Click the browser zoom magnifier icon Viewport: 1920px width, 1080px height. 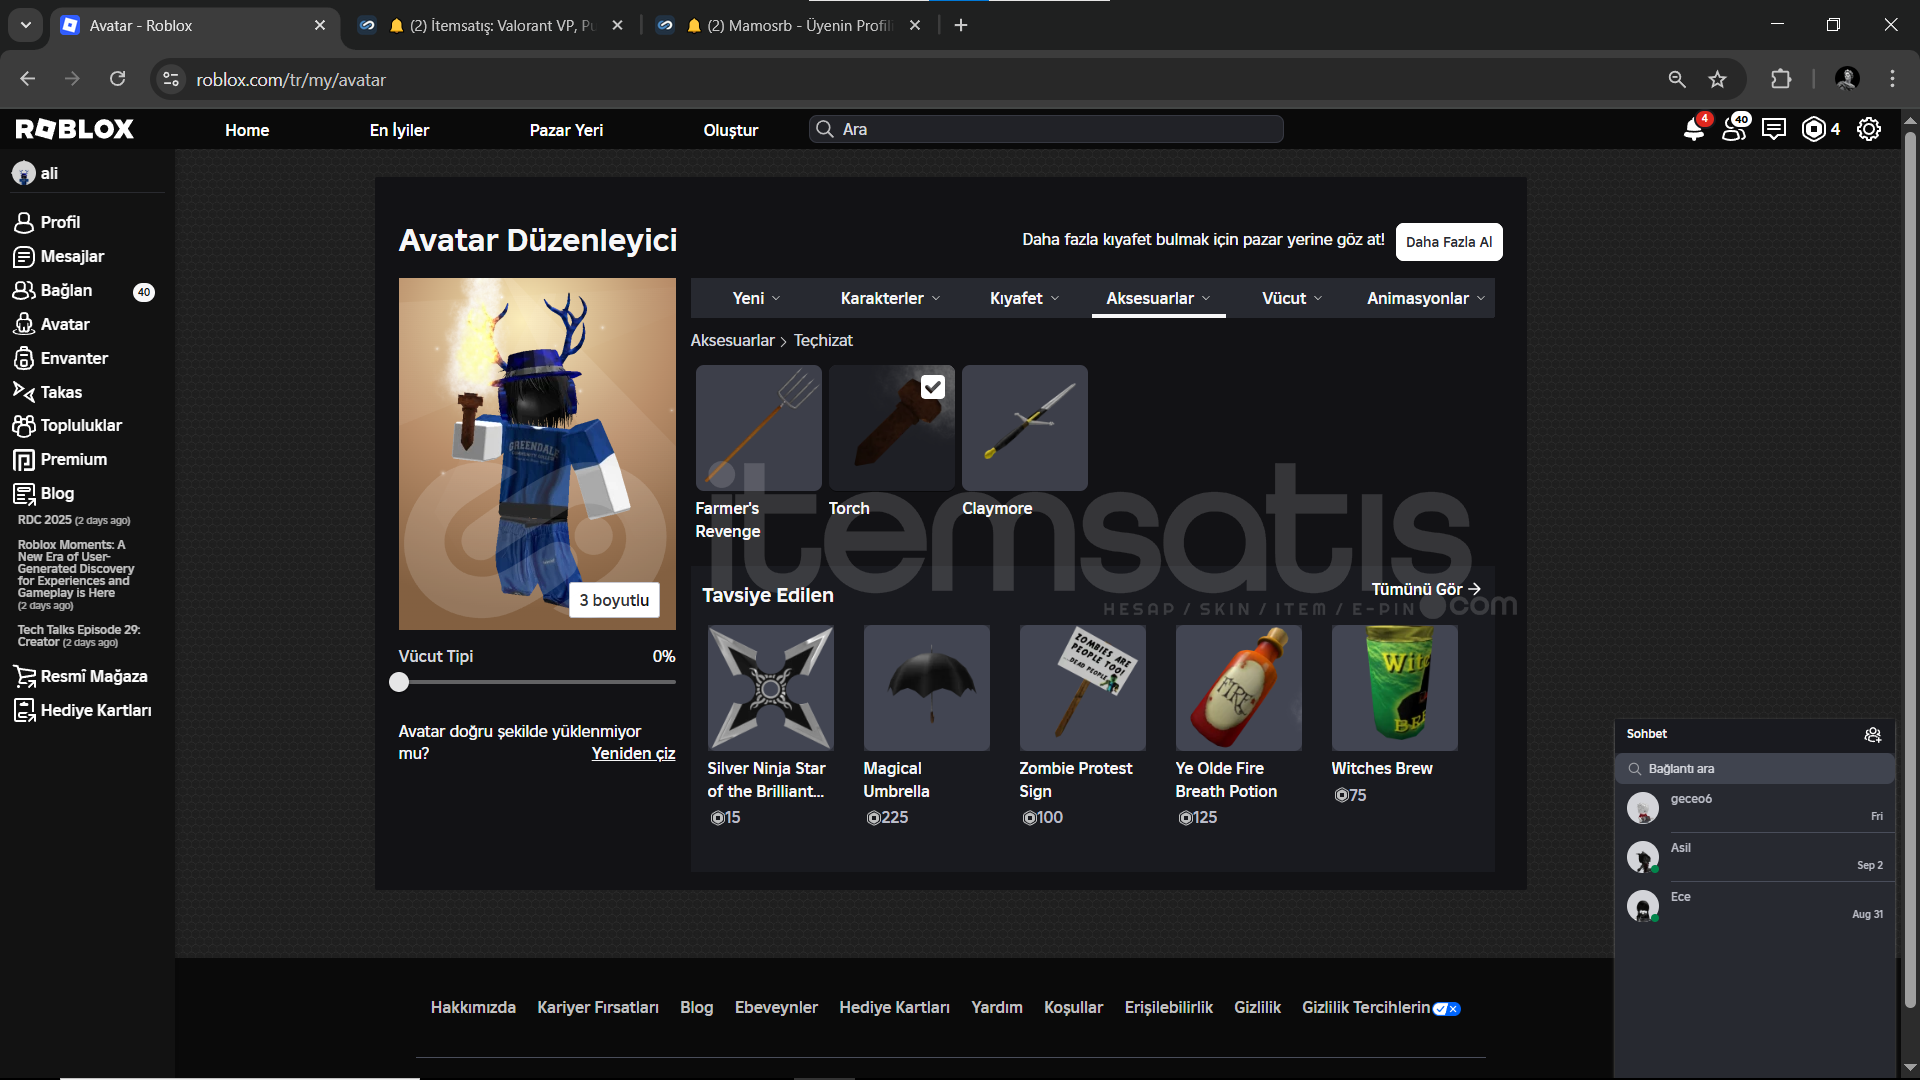1677,79
